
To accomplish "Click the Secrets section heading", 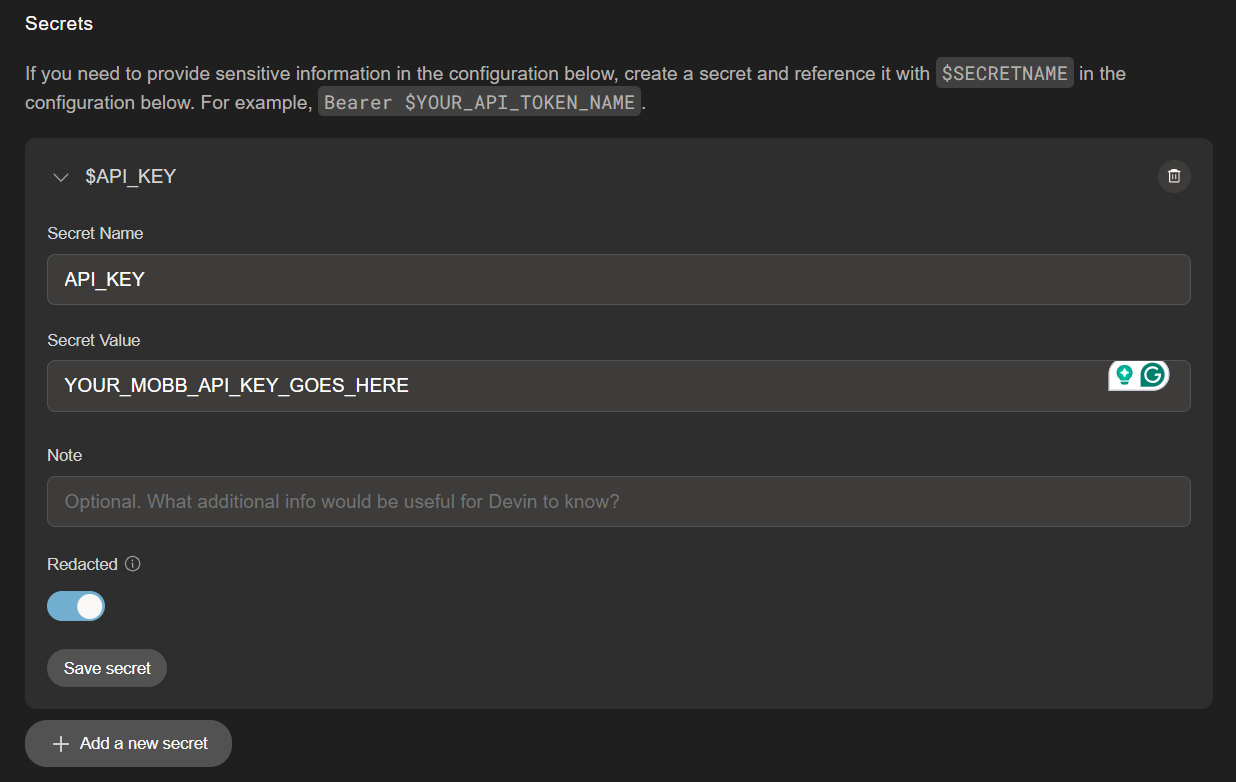I will tap(59, 24).
